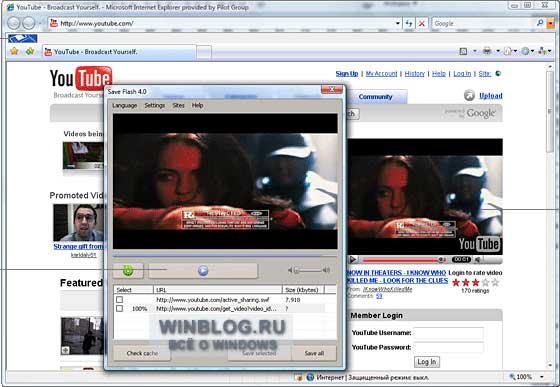Image resolution: width=560 pixels, height=387 pixels.
Task: Adjust the Save Flash volume slider
Action: pyautogui.click(x=309, y=270)
